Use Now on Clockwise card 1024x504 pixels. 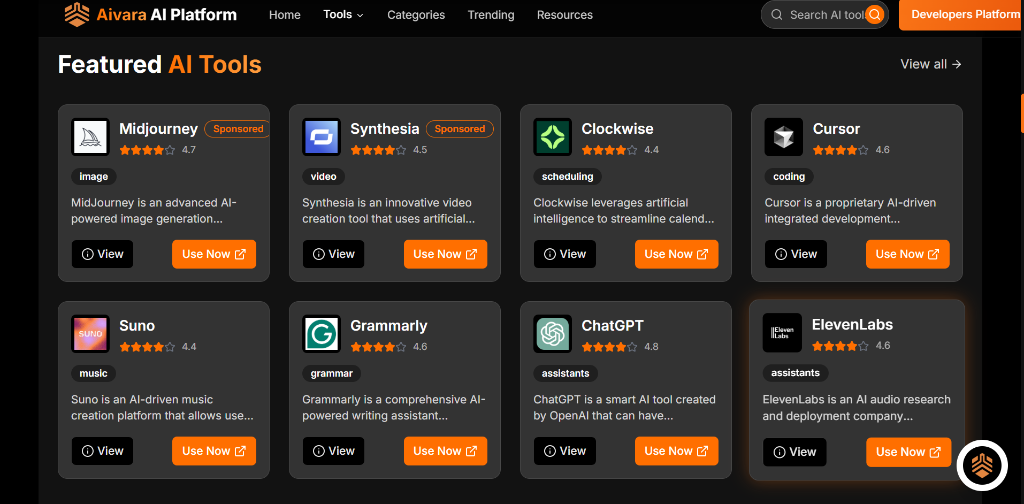[677, 254]
